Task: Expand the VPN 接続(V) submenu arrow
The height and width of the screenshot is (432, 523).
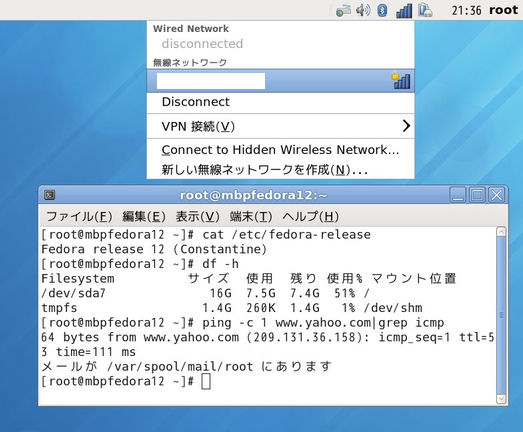Action: (406, 126)
